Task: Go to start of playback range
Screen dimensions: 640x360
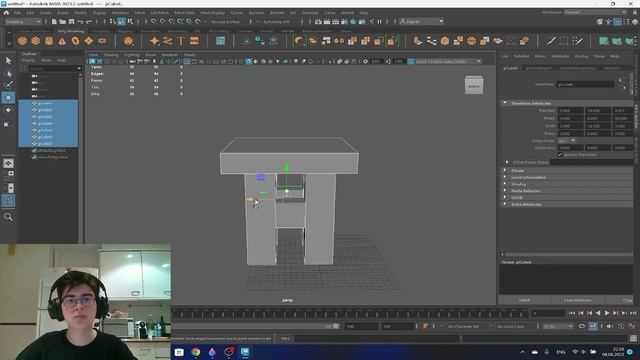Action: [x=572, y=313]
